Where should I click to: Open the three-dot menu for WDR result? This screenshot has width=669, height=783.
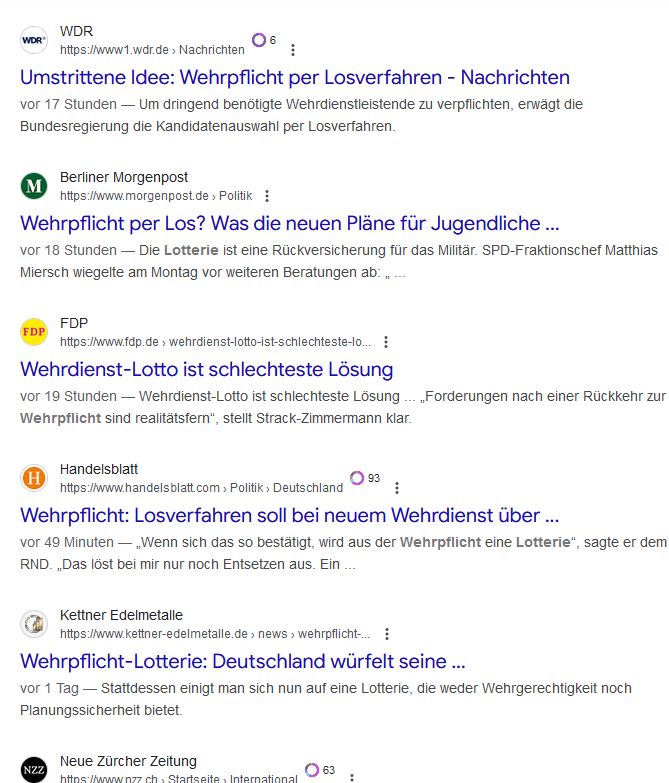[292, 50]
